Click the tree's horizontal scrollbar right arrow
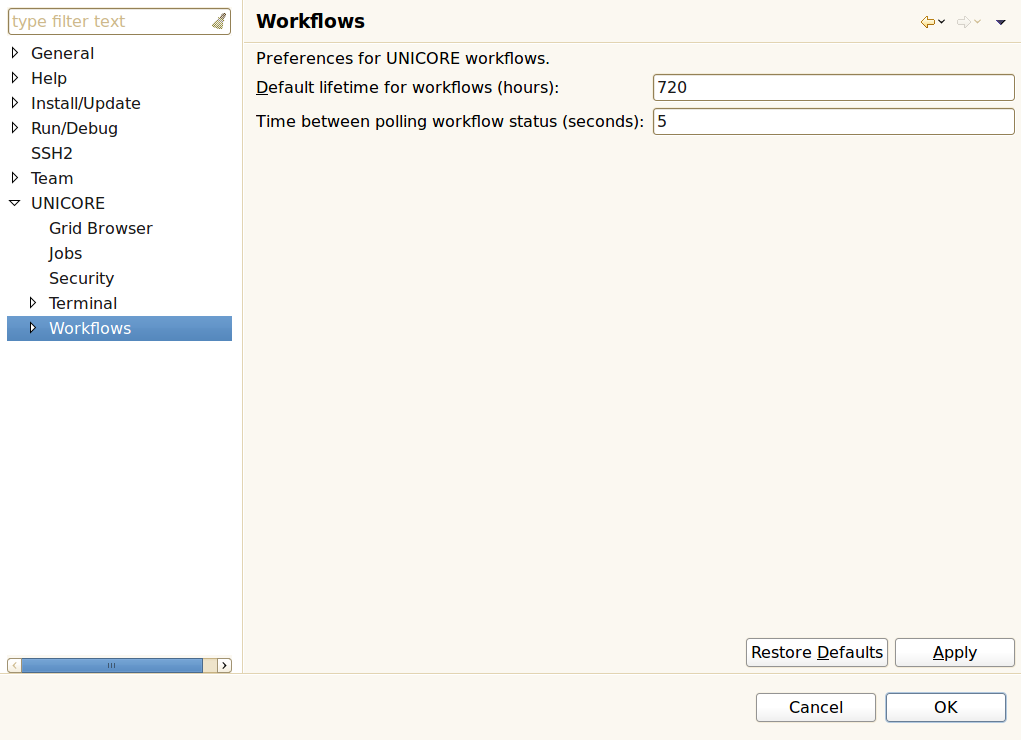This screenshot has width=1021, height=740. click(224, 665)
